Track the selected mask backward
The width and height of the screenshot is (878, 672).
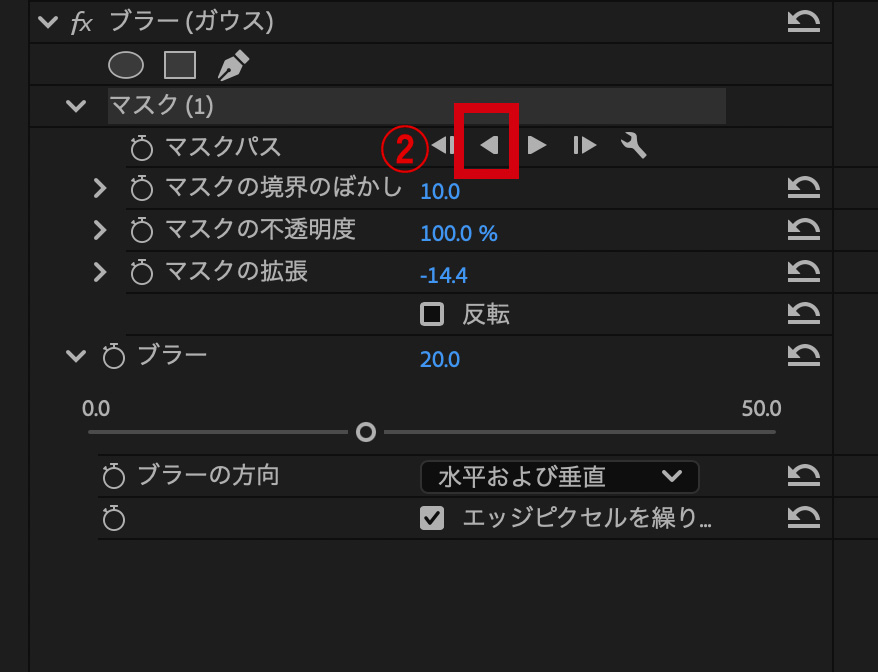click(x=488, y=146)
